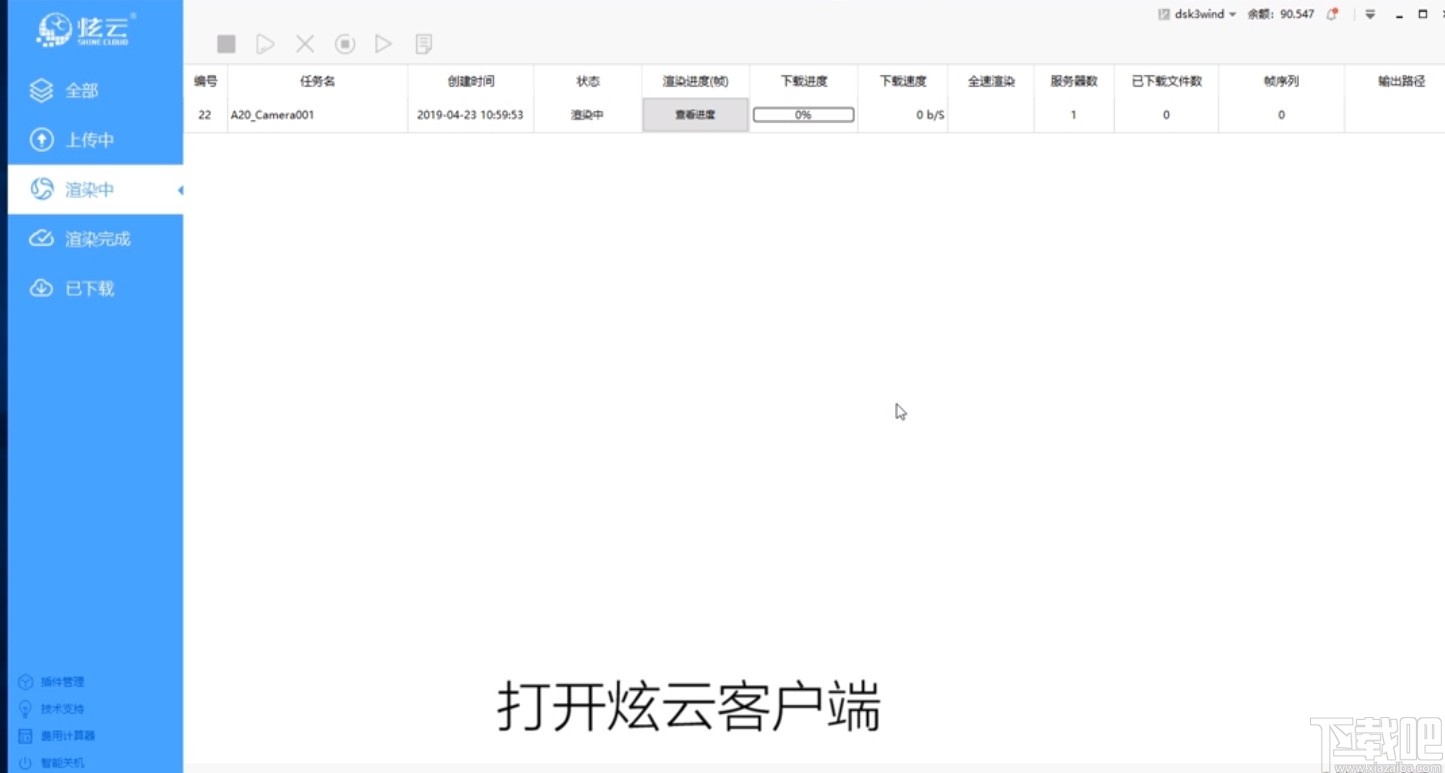This screenshot has width=1445, height=773.
Task: Select the stop task square icon
Action: (226, 43)
